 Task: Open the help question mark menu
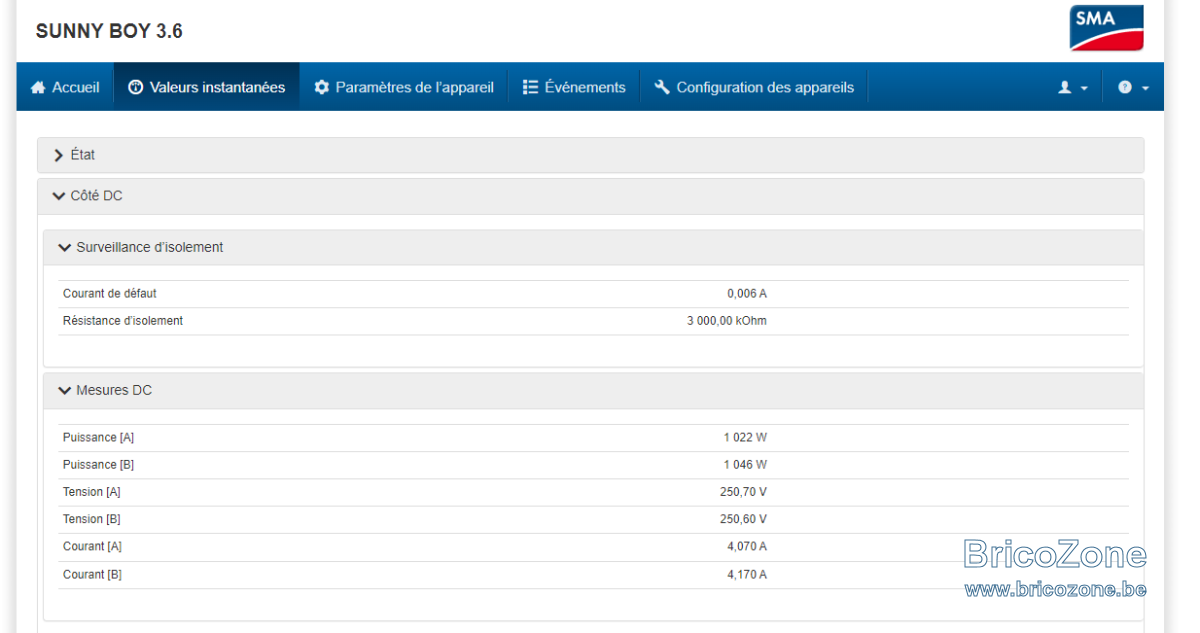click(1125, 88)
